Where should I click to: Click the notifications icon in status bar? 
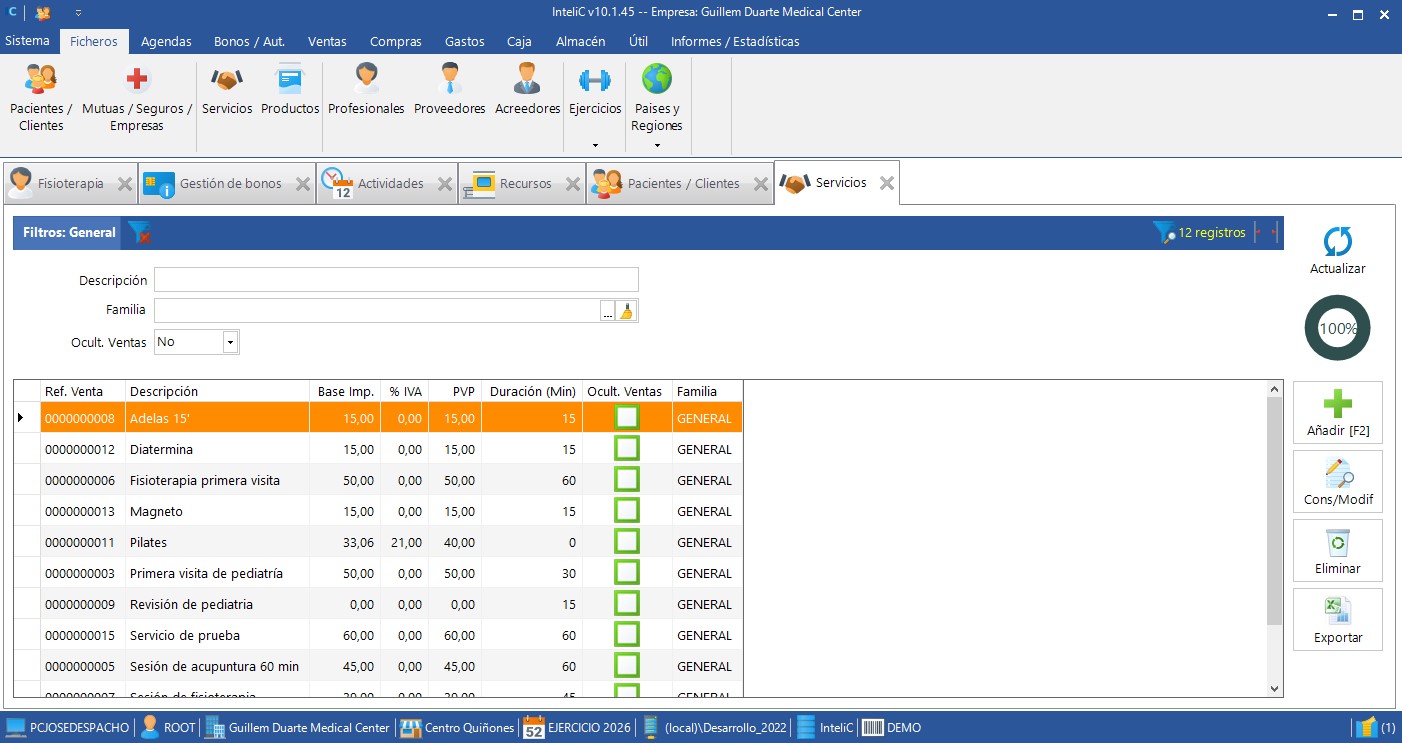pos(1366,728)
